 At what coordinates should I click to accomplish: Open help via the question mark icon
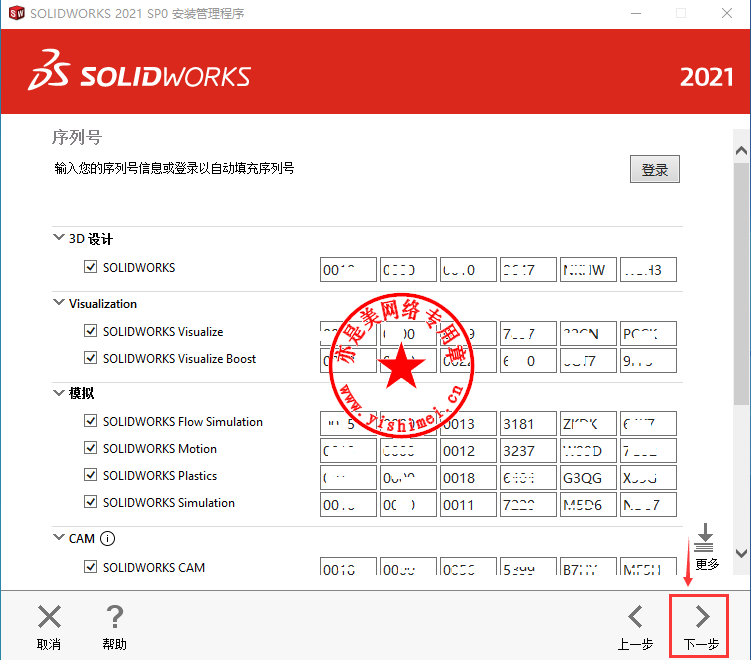click(115, 616)
